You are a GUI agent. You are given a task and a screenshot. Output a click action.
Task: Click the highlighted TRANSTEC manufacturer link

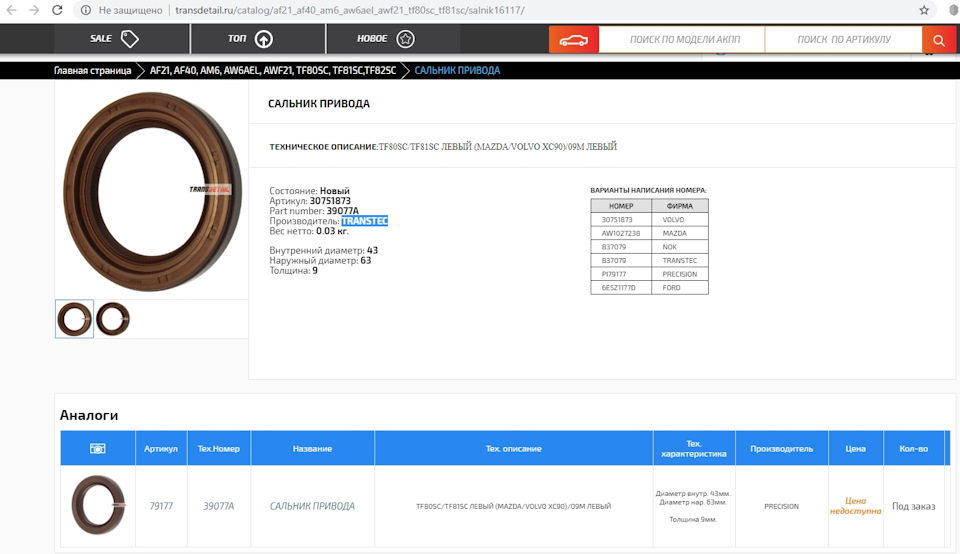(364, 221)
